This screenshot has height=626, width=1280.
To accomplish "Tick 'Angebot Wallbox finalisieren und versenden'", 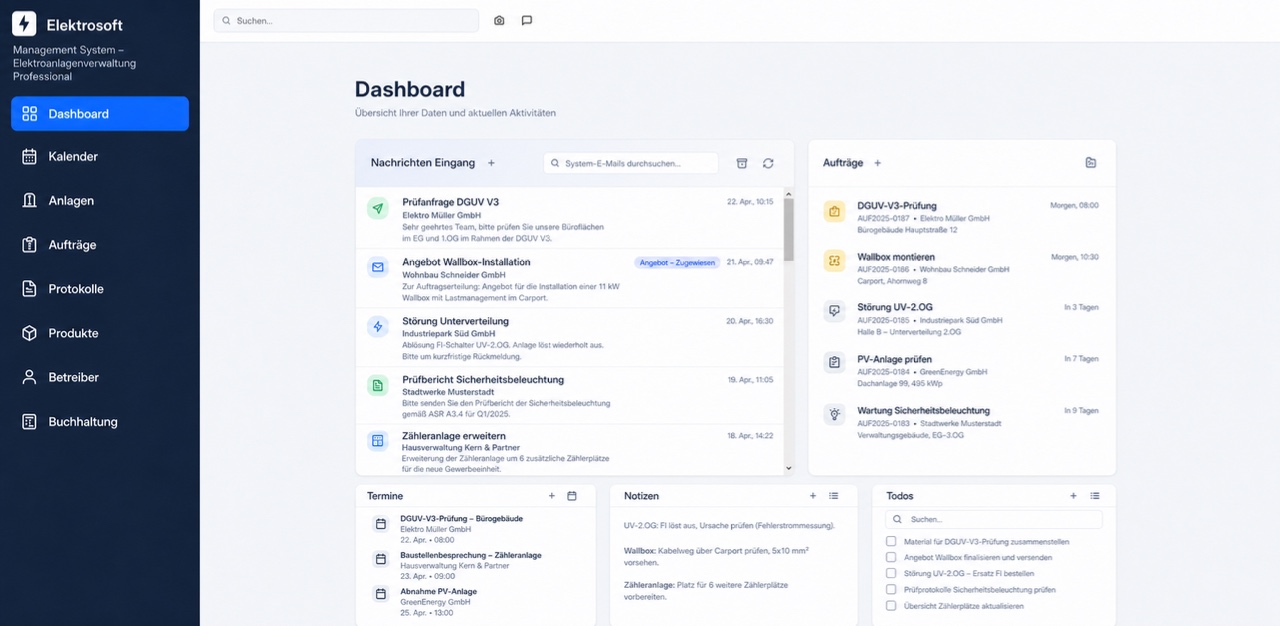I will point(891,557).
